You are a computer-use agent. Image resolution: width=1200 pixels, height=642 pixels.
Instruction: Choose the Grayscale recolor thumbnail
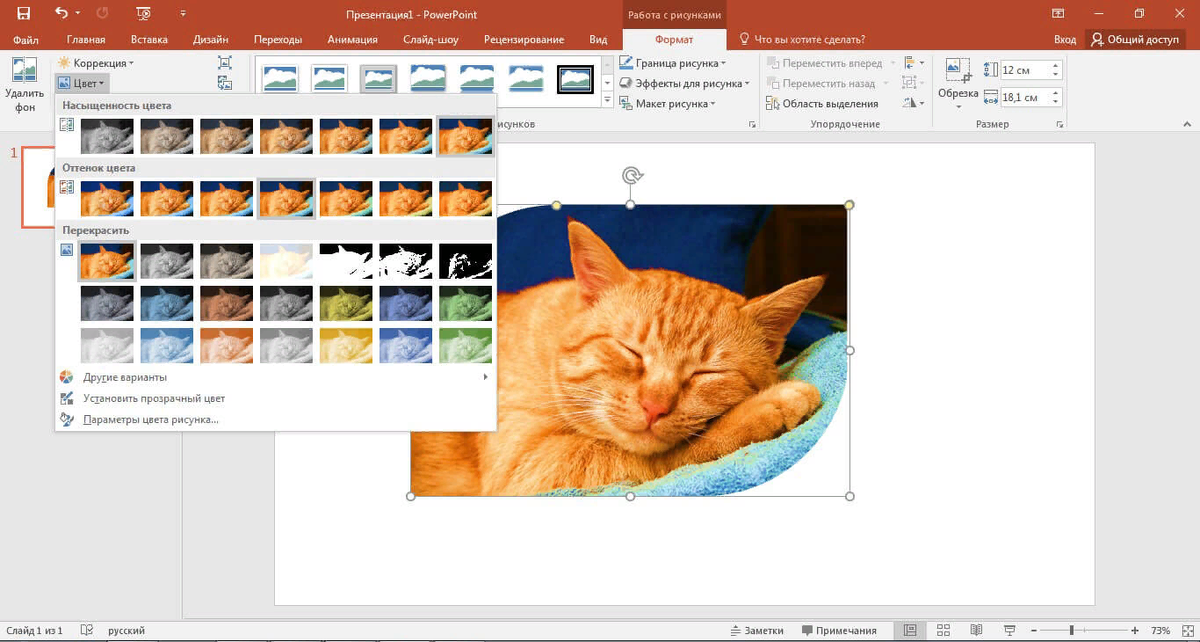tap(167, 261)
